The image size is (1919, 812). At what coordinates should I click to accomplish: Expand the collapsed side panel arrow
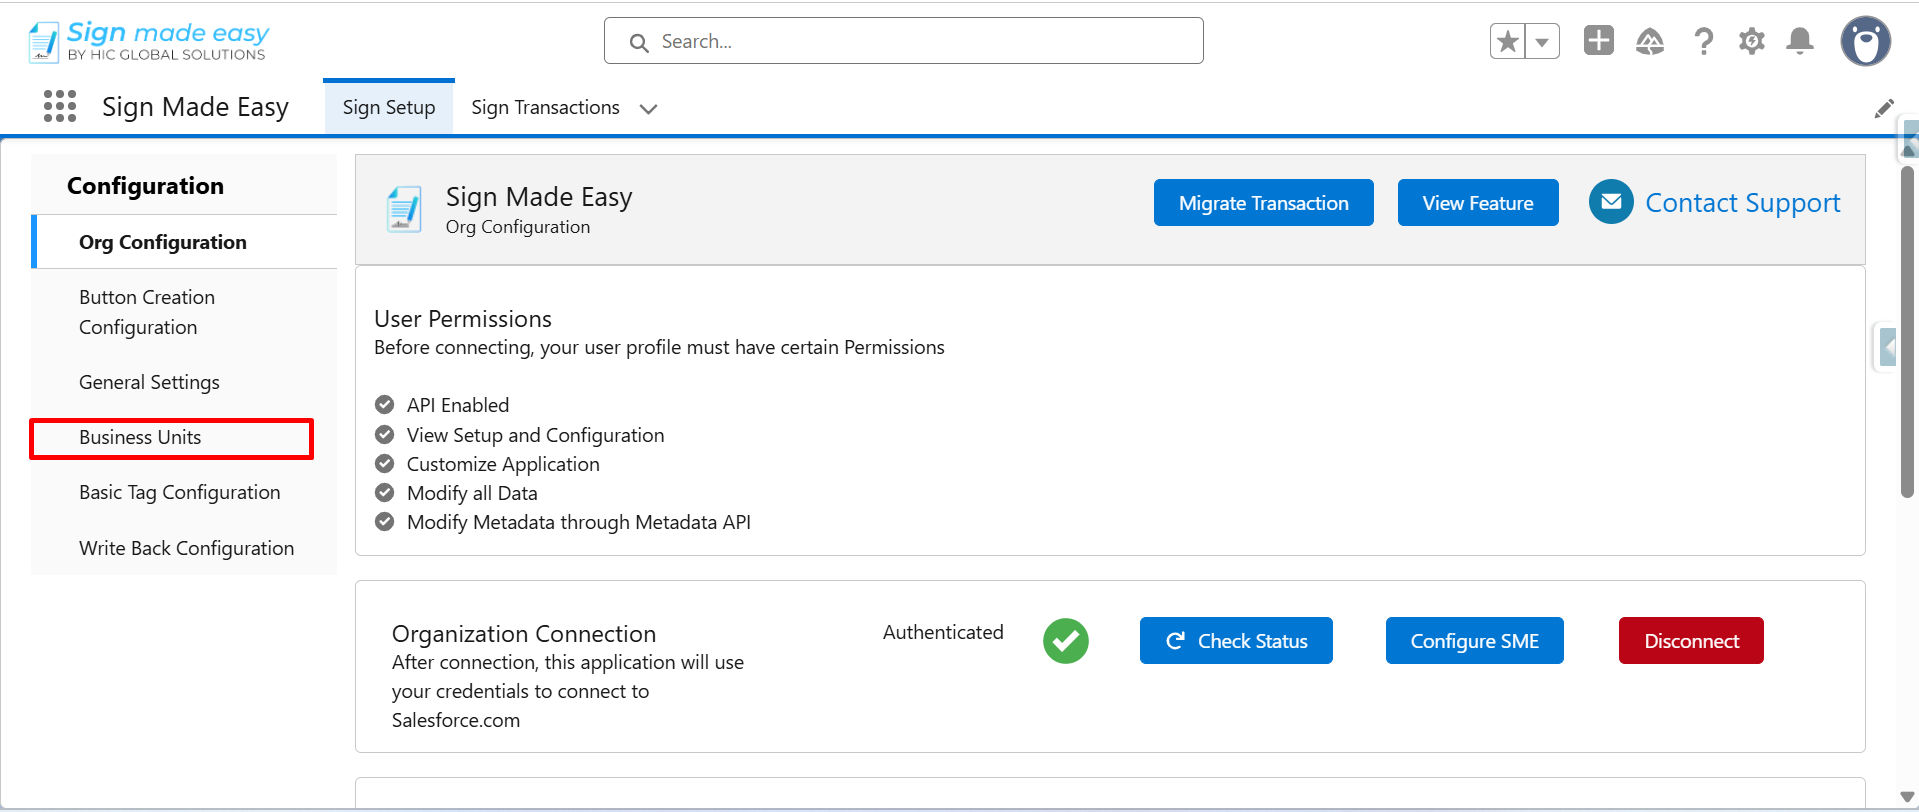pyautogui.click(x=1886, y=348)
